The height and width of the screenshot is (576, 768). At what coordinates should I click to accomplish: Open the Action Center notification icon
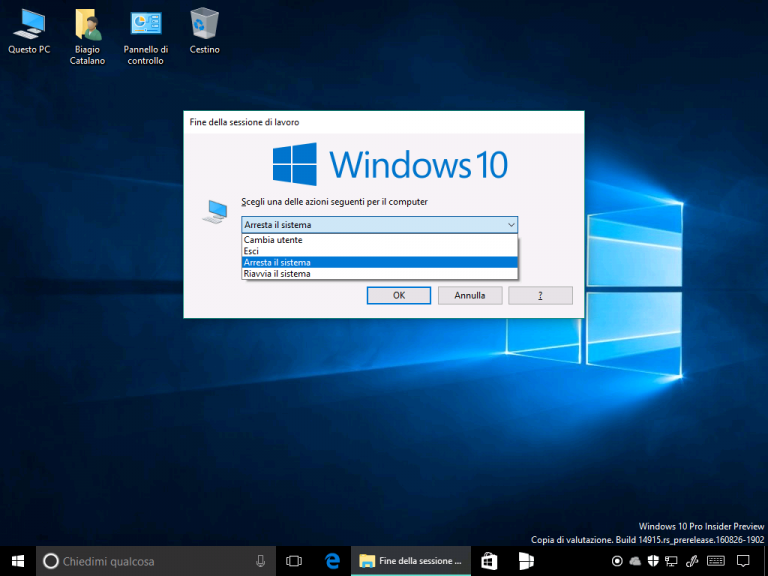click(x=743, y=561)
